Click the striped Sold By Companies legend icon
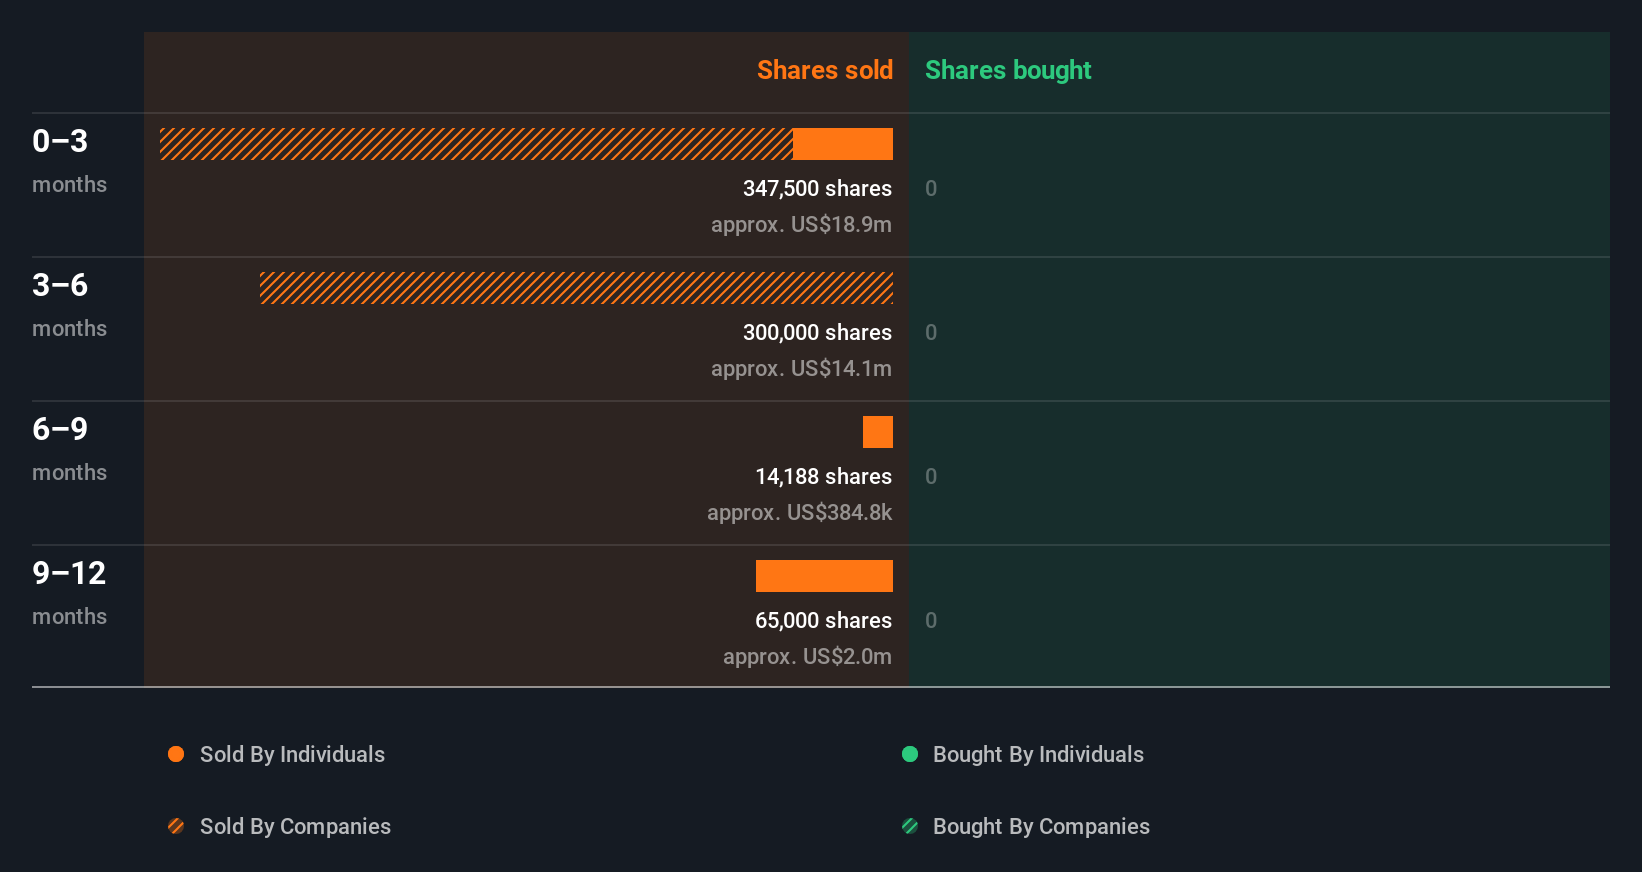 point(176,826)
